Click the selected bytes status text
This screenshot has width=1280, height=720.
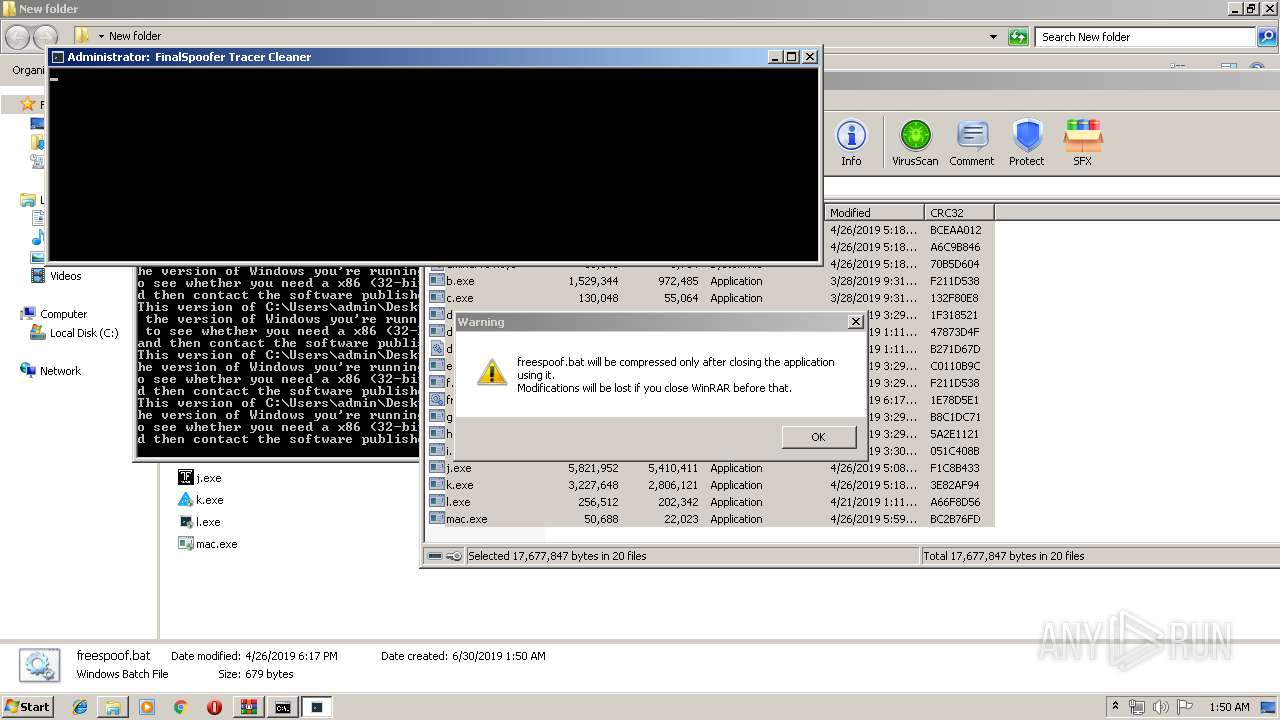pyautogui.click(x=557, y=556)
